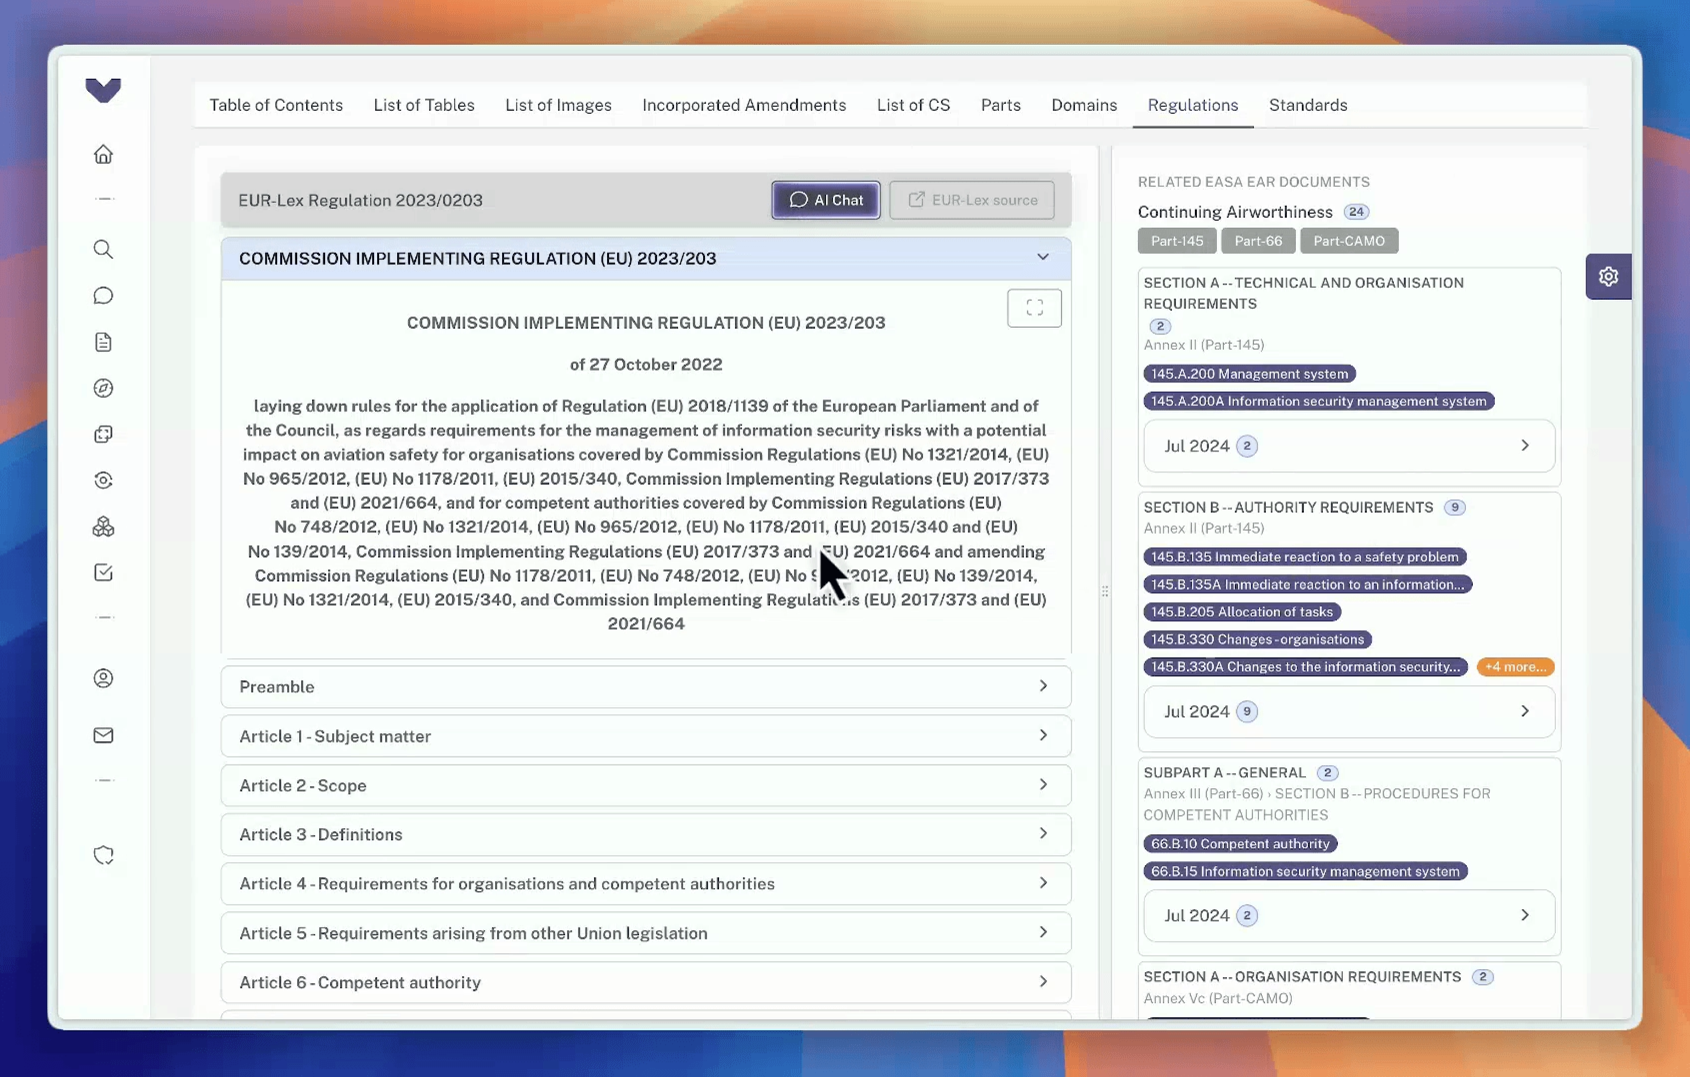1690x1077 pixels.
Task: Switch to the Table of Contents tab
Action: click(x=276, y=105)
